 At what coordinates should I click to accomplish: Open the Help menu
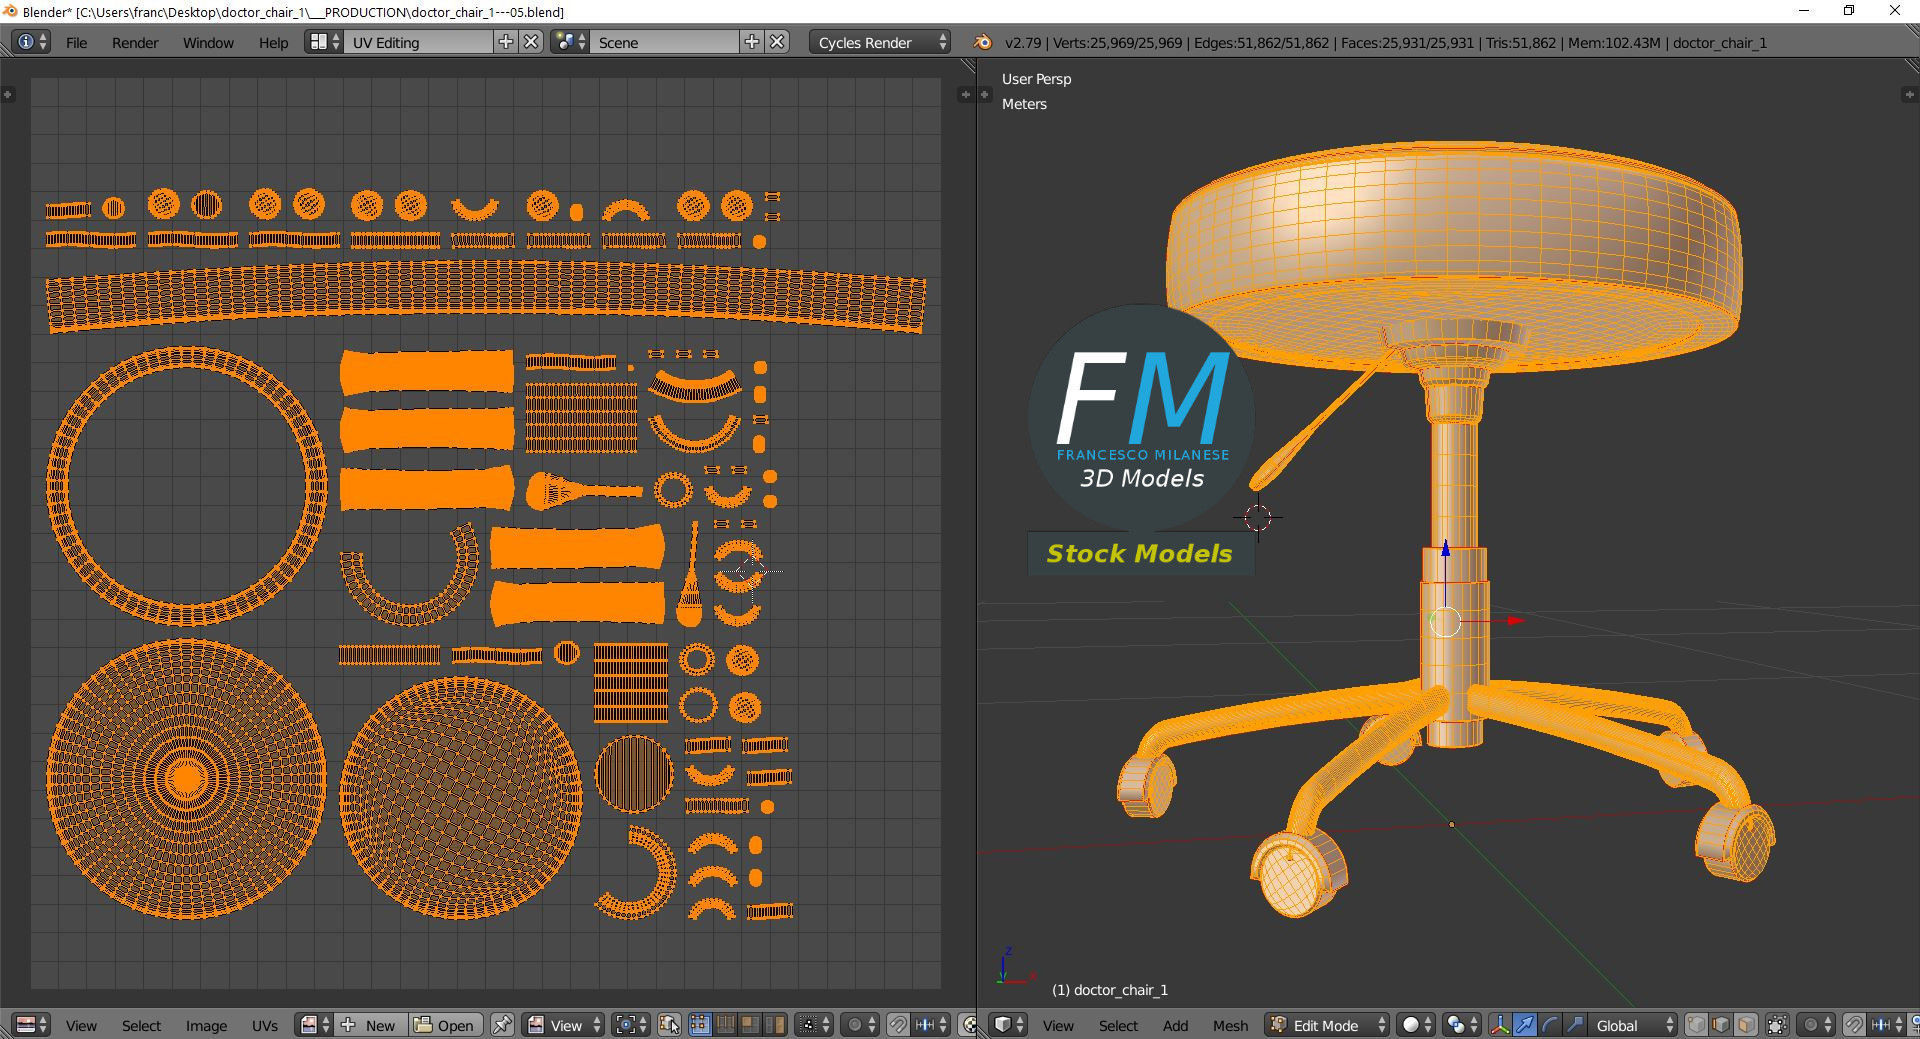(x=273, y=42)
